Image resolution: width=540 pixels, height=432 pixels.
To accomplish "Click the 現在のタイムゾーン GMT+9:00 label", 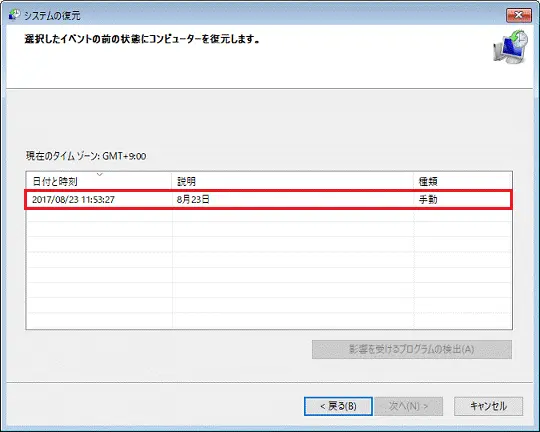I will [x=86, y=156].
